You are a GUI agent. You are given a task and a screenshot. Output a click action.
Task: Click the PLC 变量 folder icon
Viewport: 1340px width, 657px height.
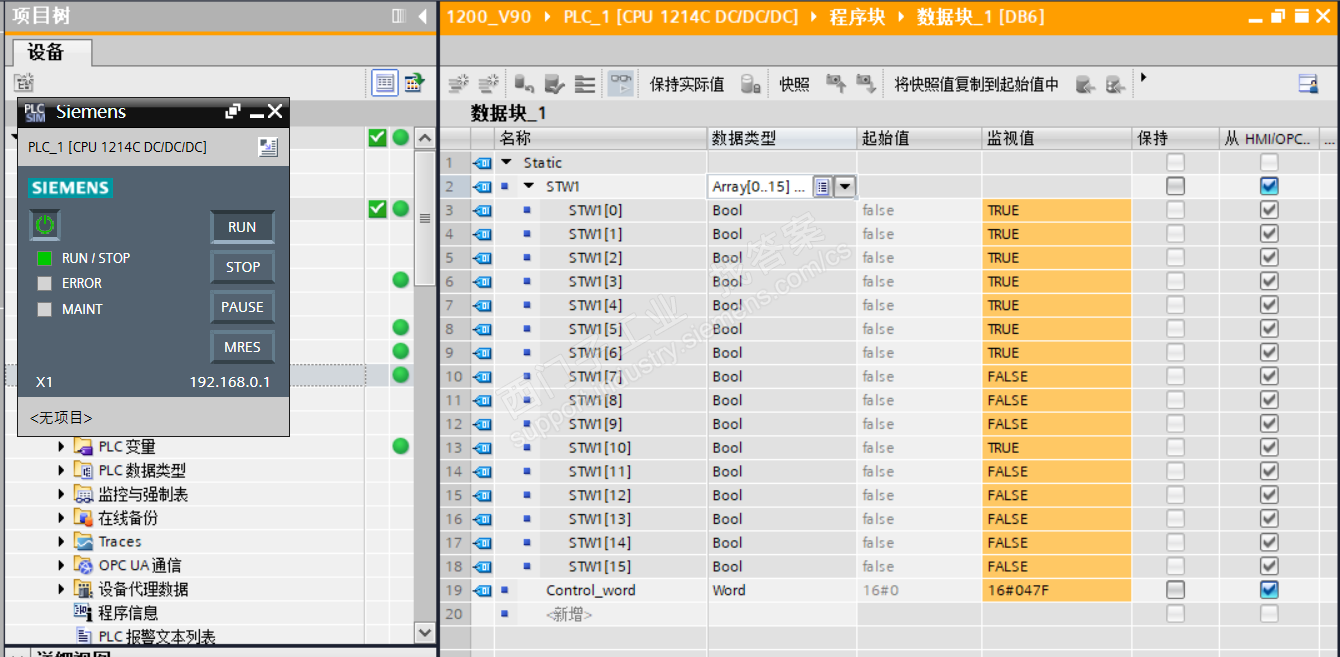tap(84, 446)
